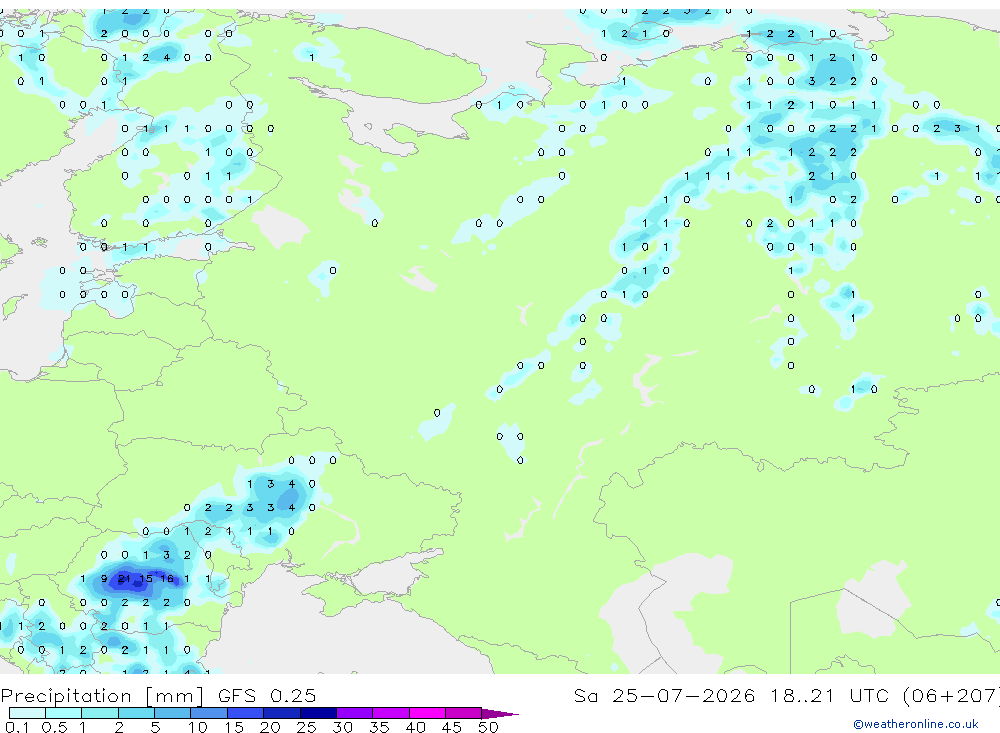Click the legend label '40'
The height and width of the screenshot is (733, 1000).
[x=415, y=727]
